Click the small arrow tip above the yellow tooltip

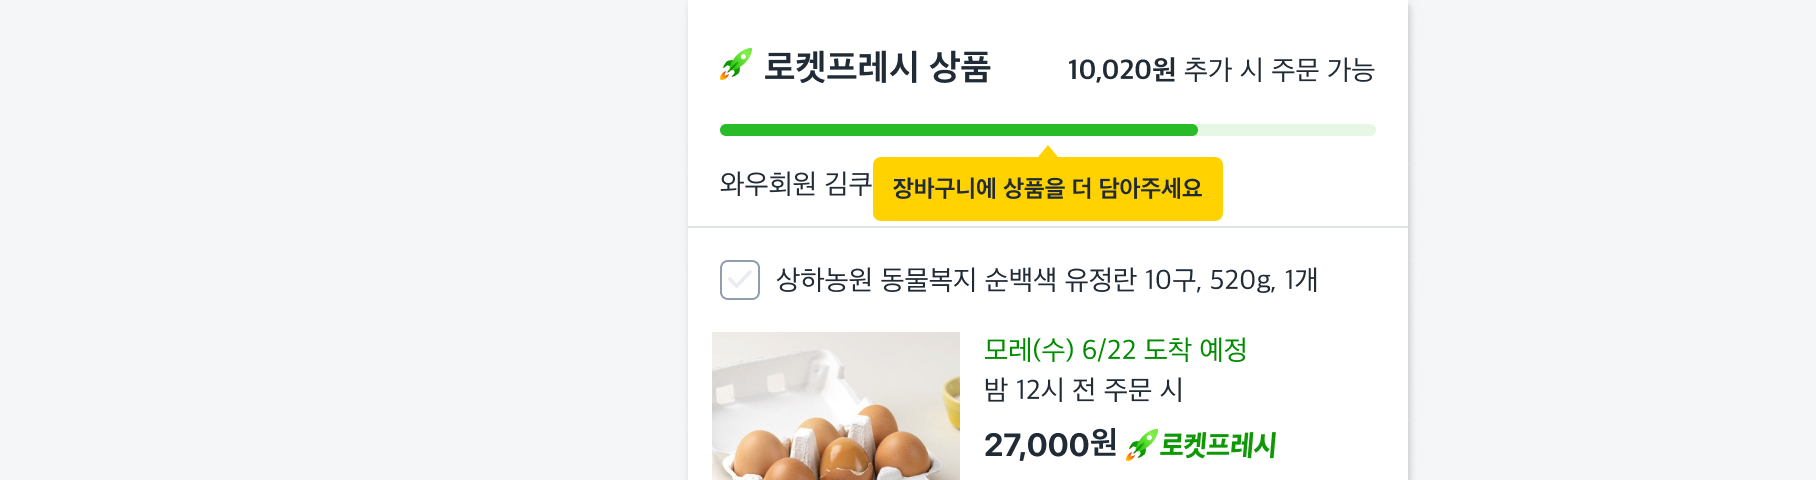(x=1048, y=152)
